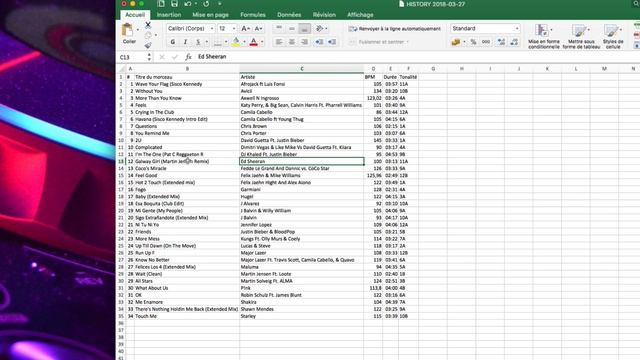Open the Mise en page tab
Viewport: 640px width, 360px height.
point(210,15)
